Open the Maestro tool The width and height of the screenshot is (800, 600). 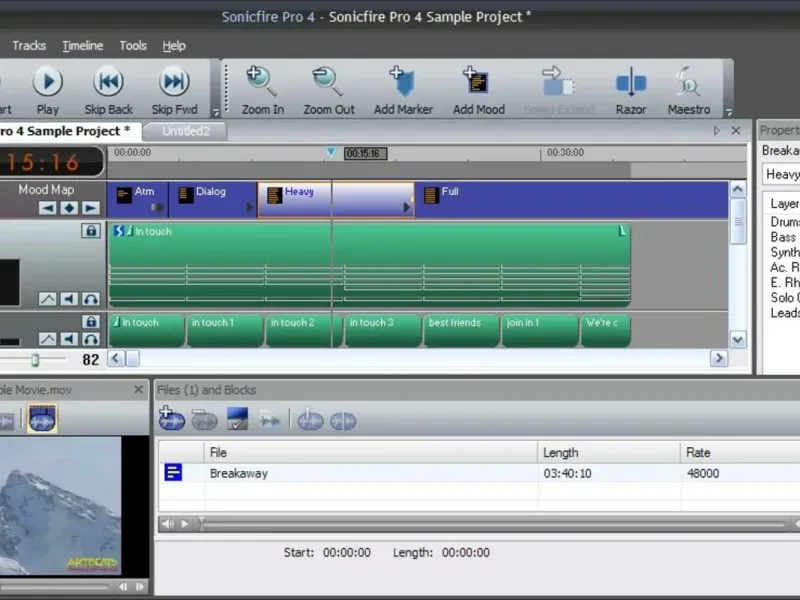tap(688, 84)
